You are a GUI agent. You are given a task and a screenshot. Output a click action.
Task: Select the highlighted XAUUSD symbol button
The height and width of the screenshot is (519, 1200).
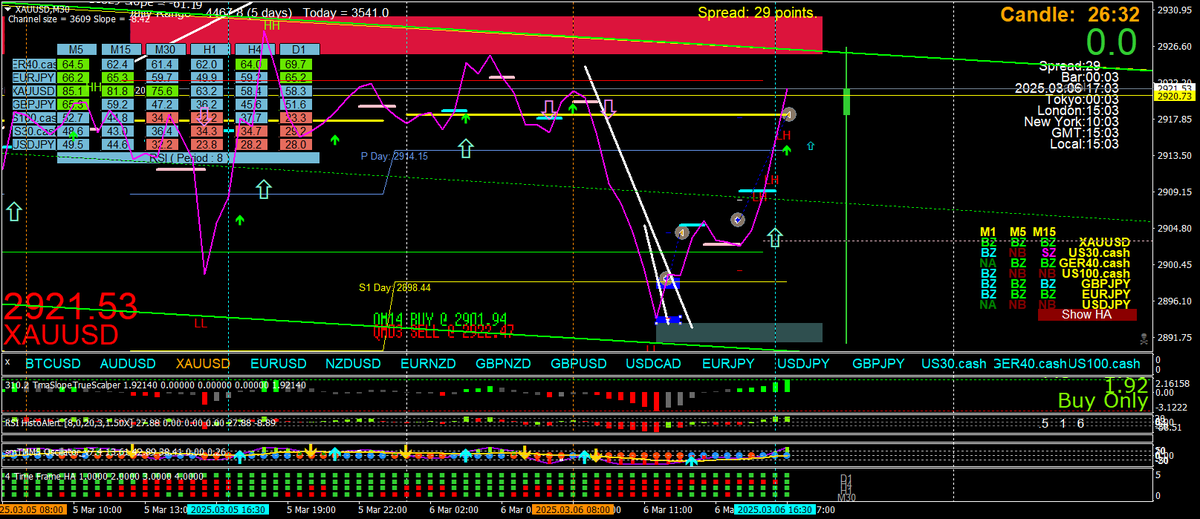(201, 364)
